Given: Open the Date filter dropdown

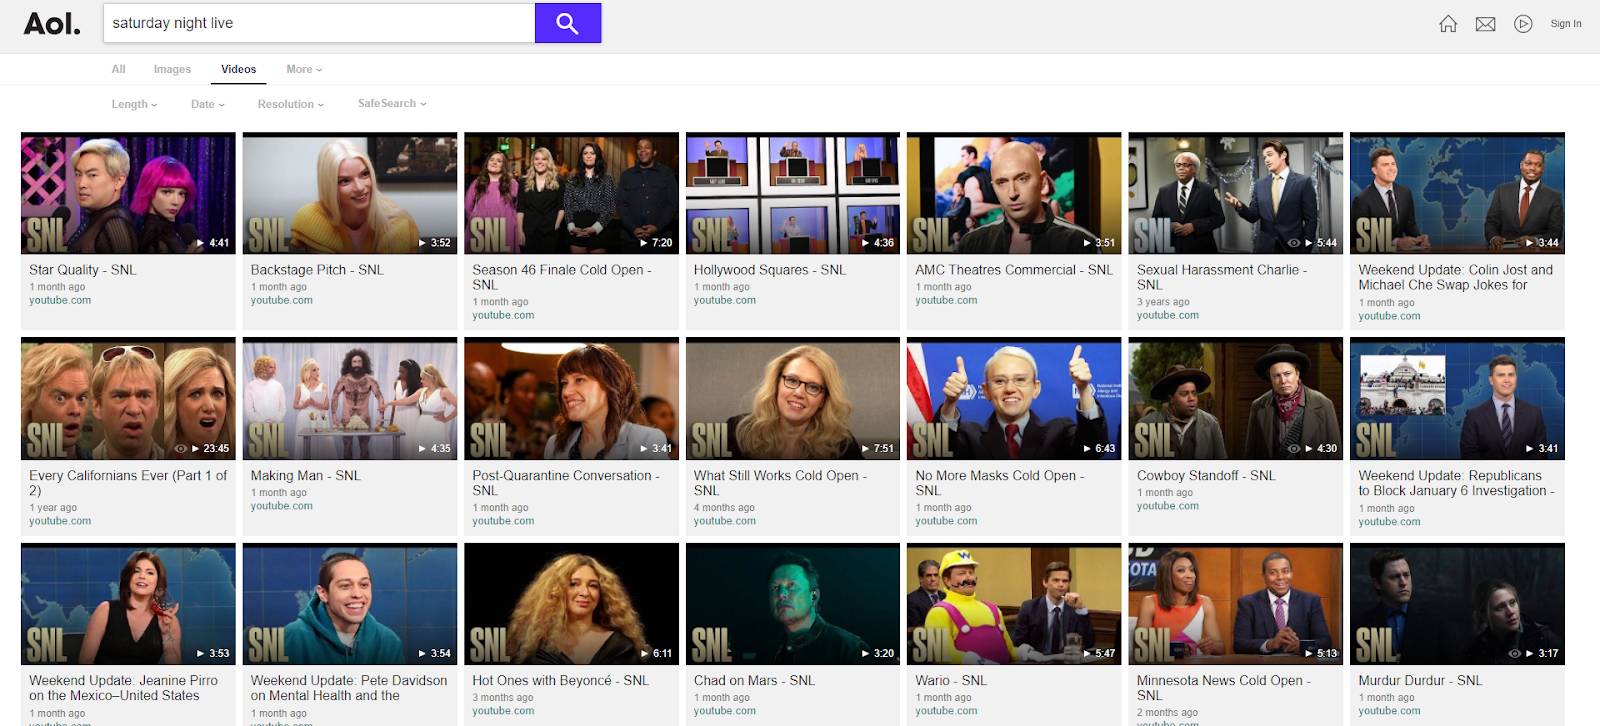Looking at the screenshot, I should (207, 104).
